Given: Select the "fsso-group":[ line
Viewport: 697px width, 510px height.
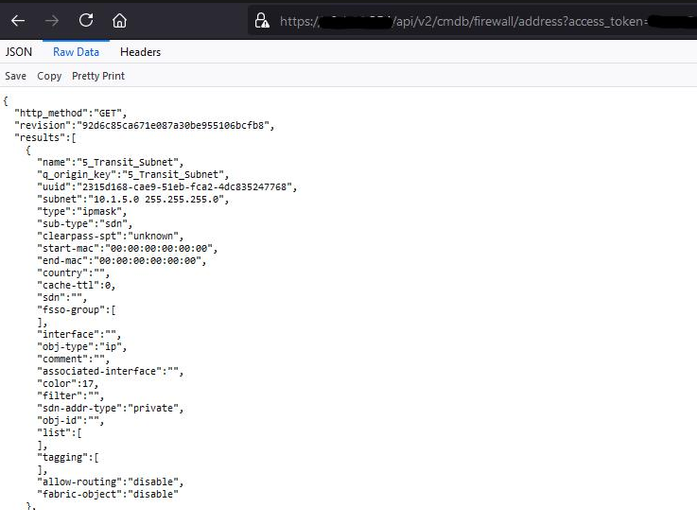Looking at the screenshot, I should pos(76,310).
